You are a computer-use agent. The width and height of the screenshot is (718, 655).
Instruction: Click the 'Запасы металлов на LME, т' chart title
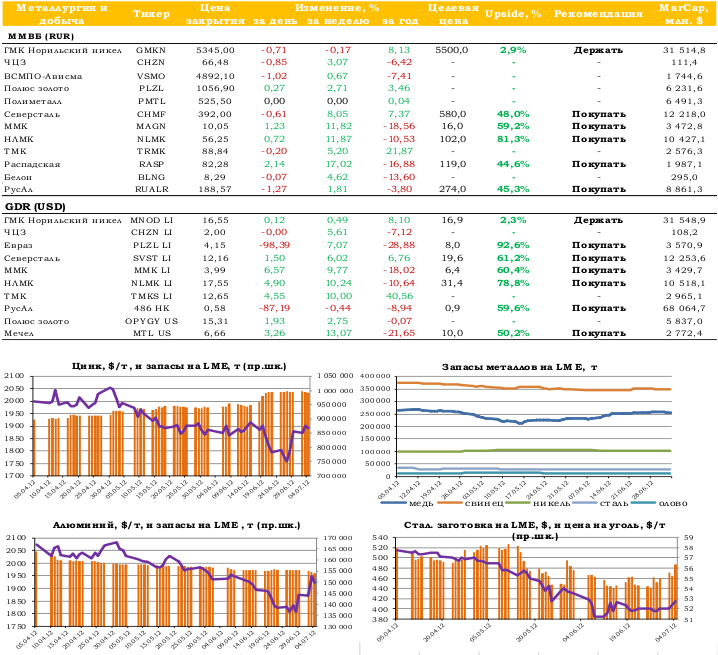pyautogui.click(x=519, y=367)
